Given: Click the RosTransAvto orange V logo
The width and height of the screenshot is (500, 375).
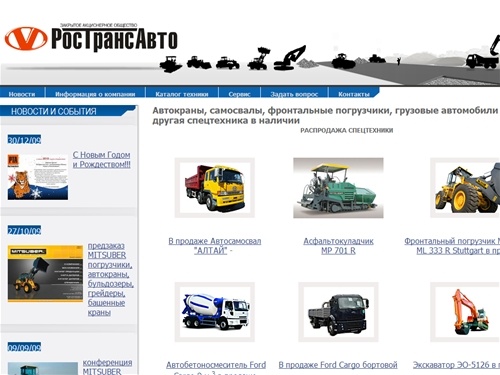Looking at the screenshot, I should coord(26,38).
